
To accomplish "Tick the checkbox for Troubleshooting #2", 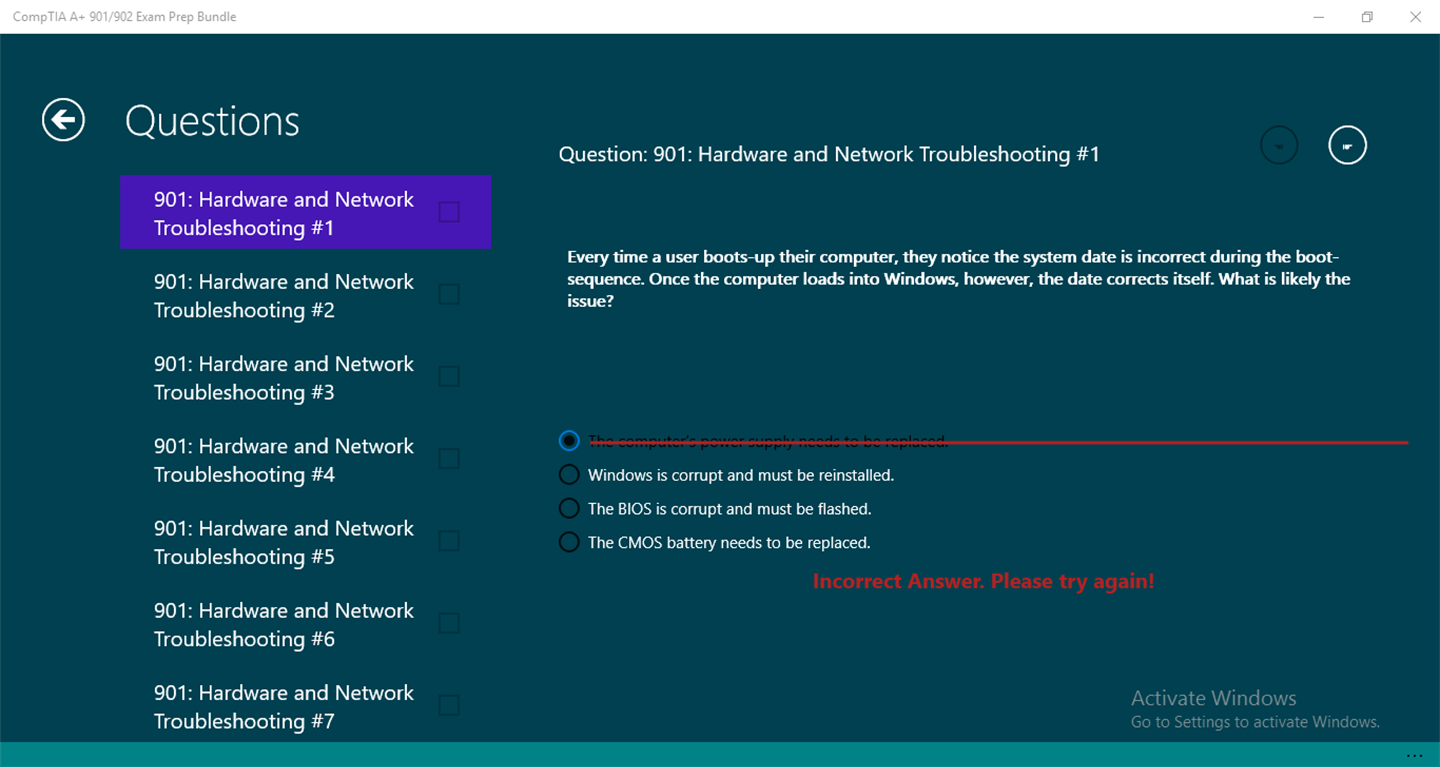I will click(x=449, y=294).
